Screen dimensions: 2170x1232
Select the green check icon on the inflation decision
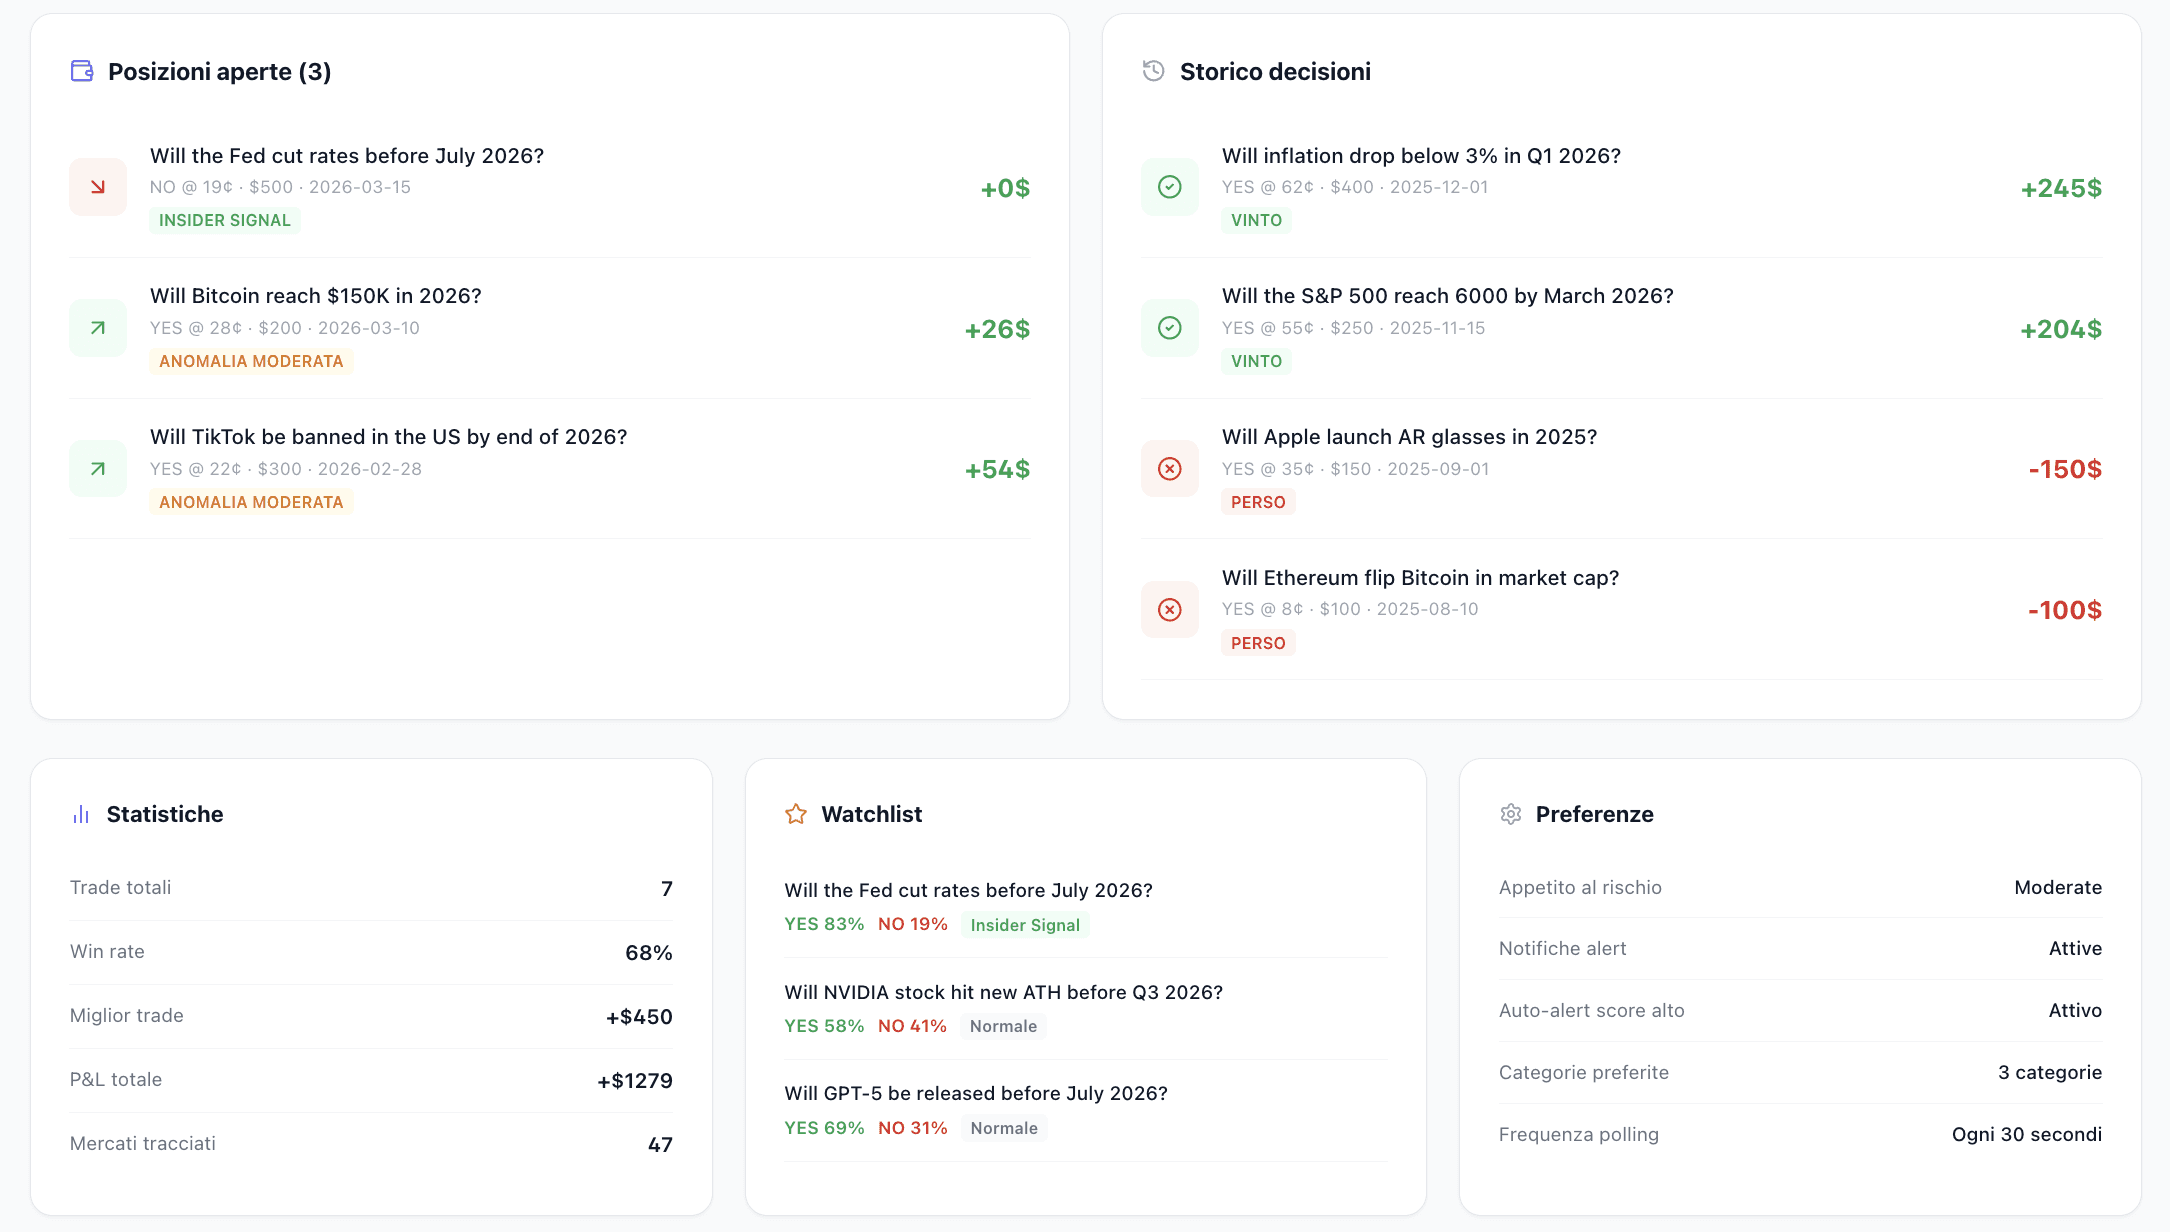click(1169, 187)
